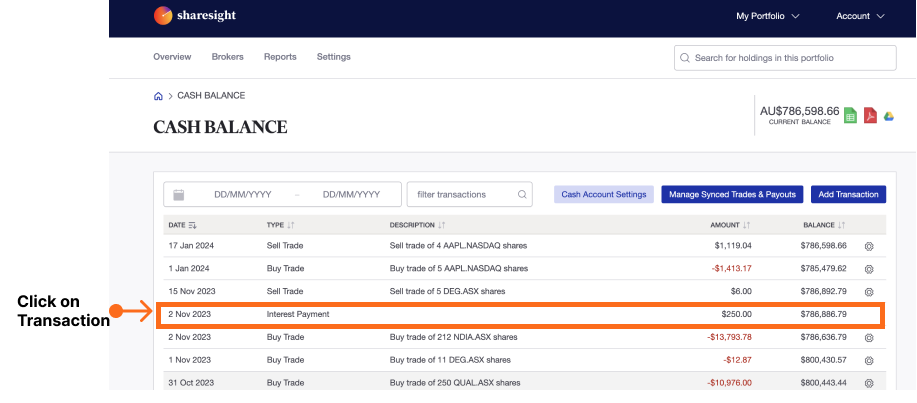Viewport: 917px width, 403px height.
Task: Switch to the Reports tab
Action: point(280,57)
